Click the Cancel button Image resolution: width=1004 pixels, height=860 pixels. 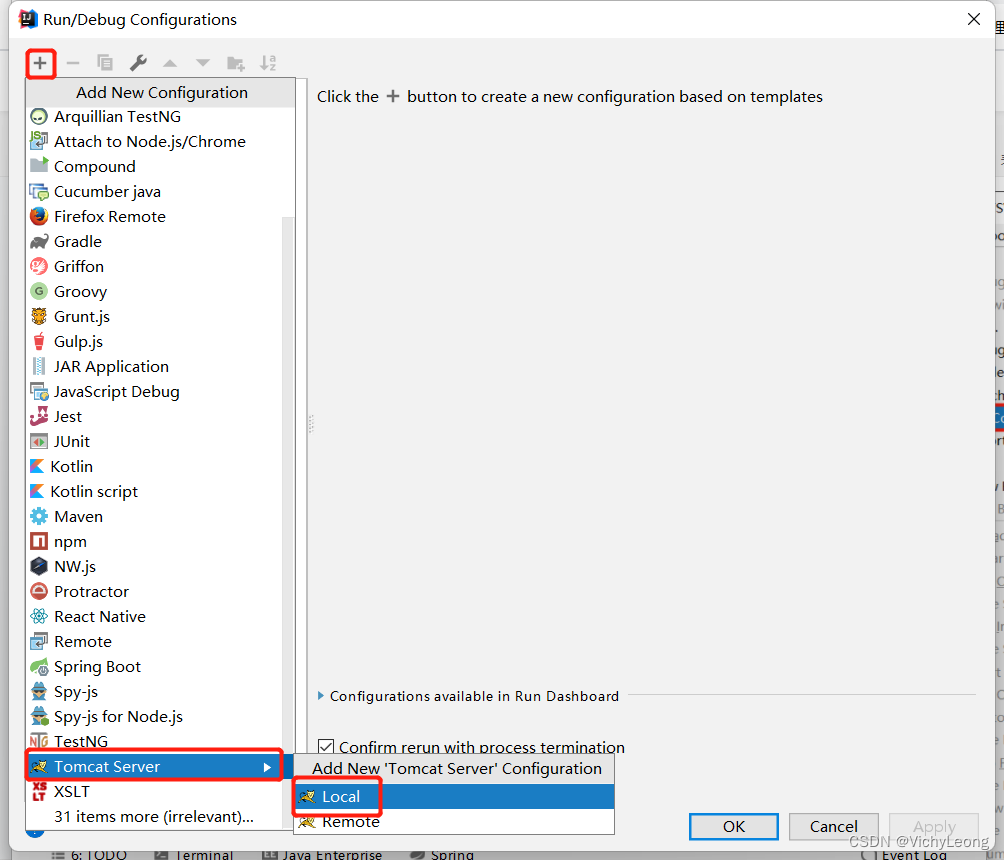(x=833, y=827)
